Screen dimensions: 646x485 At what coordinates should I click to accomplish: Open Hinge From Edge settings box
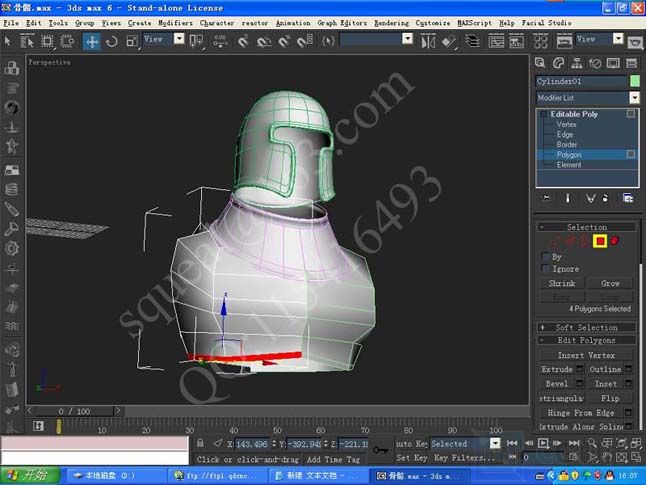628,412
